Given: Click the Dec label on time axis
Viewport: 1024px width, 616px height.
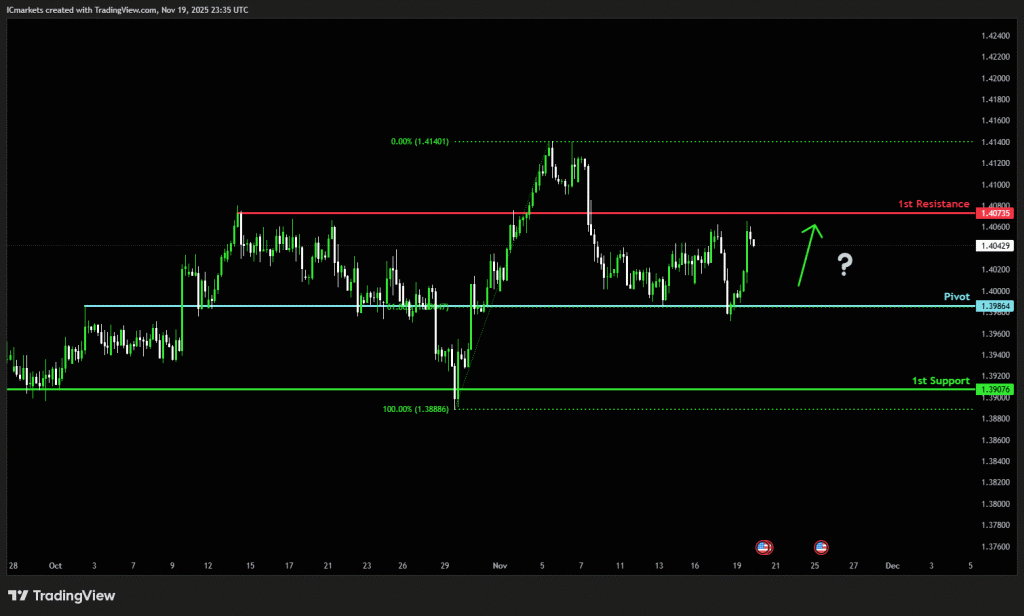Looking at the screenshot, I should coord(892,565).
